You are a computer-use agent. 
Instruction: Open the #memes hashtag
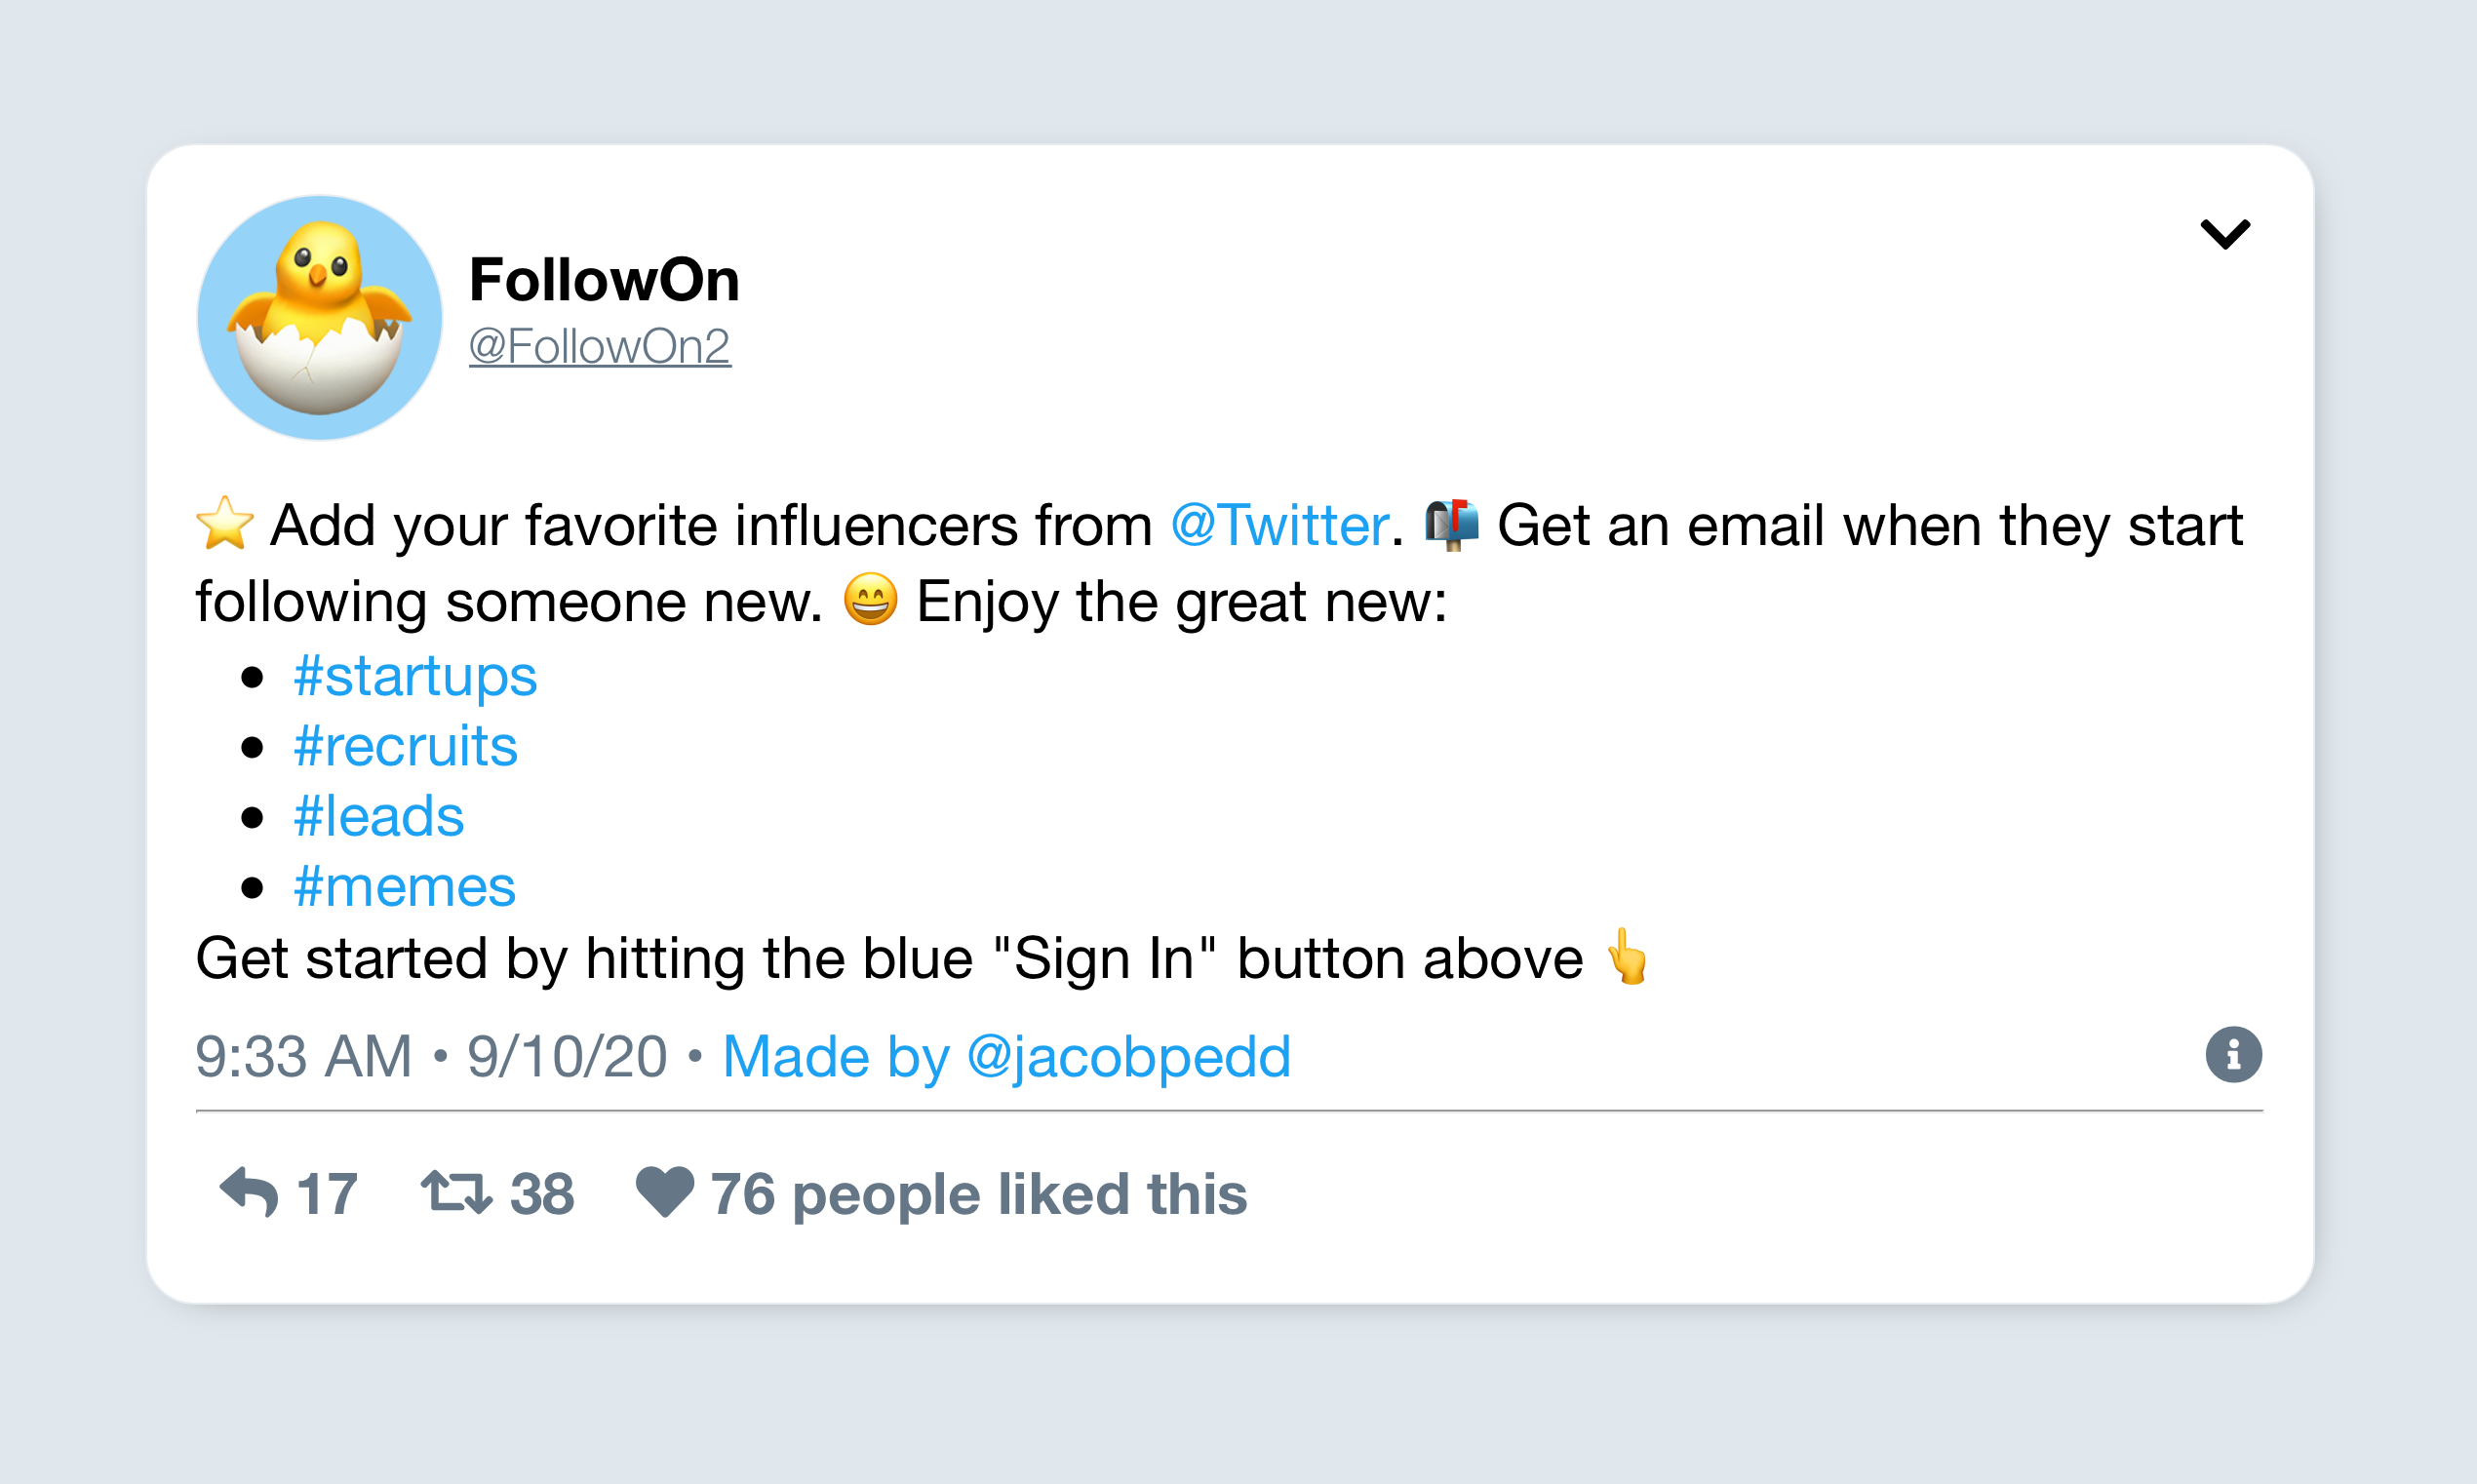pyautogui.click(x=404, y=887)
